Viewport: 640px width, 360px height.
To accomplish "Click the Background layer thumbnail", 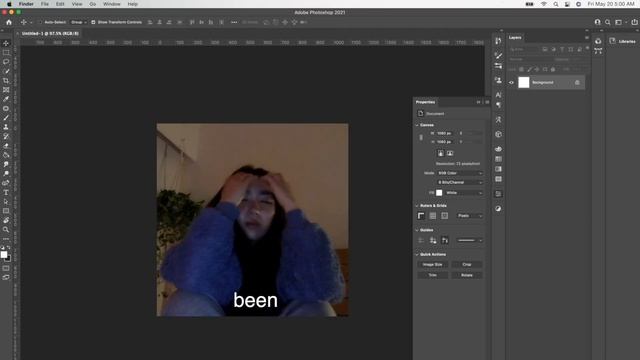I will (524, 82).
